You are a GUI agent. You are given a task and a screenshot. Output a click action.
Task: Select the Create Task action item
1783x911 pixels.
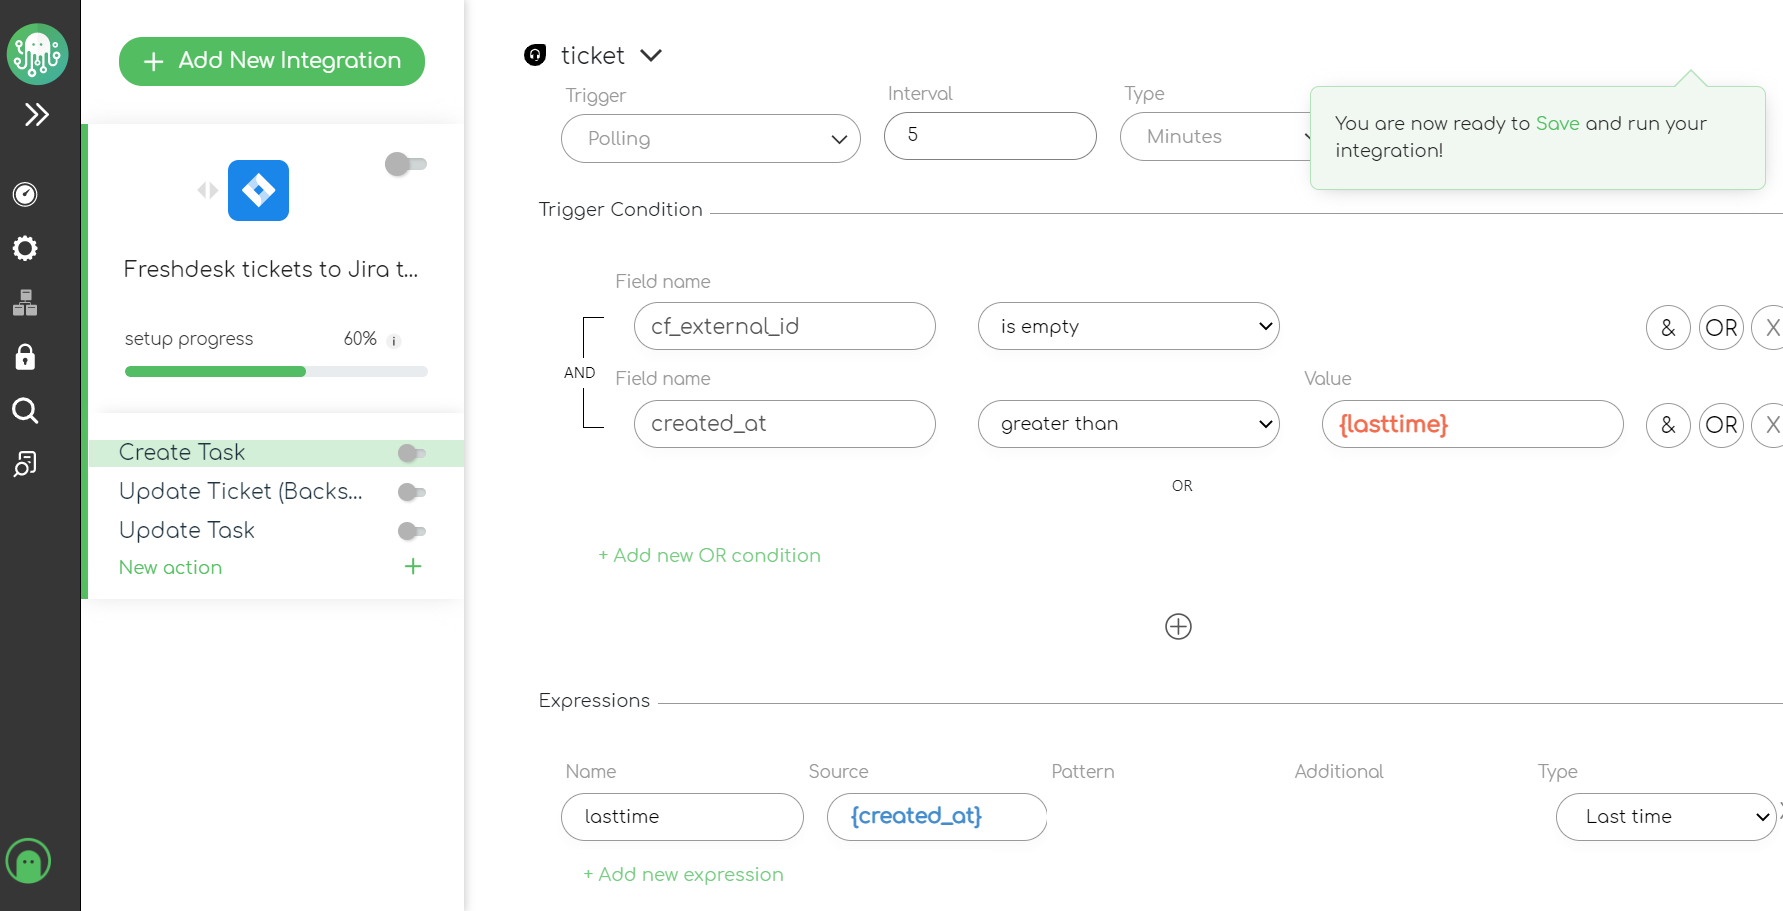click(182, 452)
